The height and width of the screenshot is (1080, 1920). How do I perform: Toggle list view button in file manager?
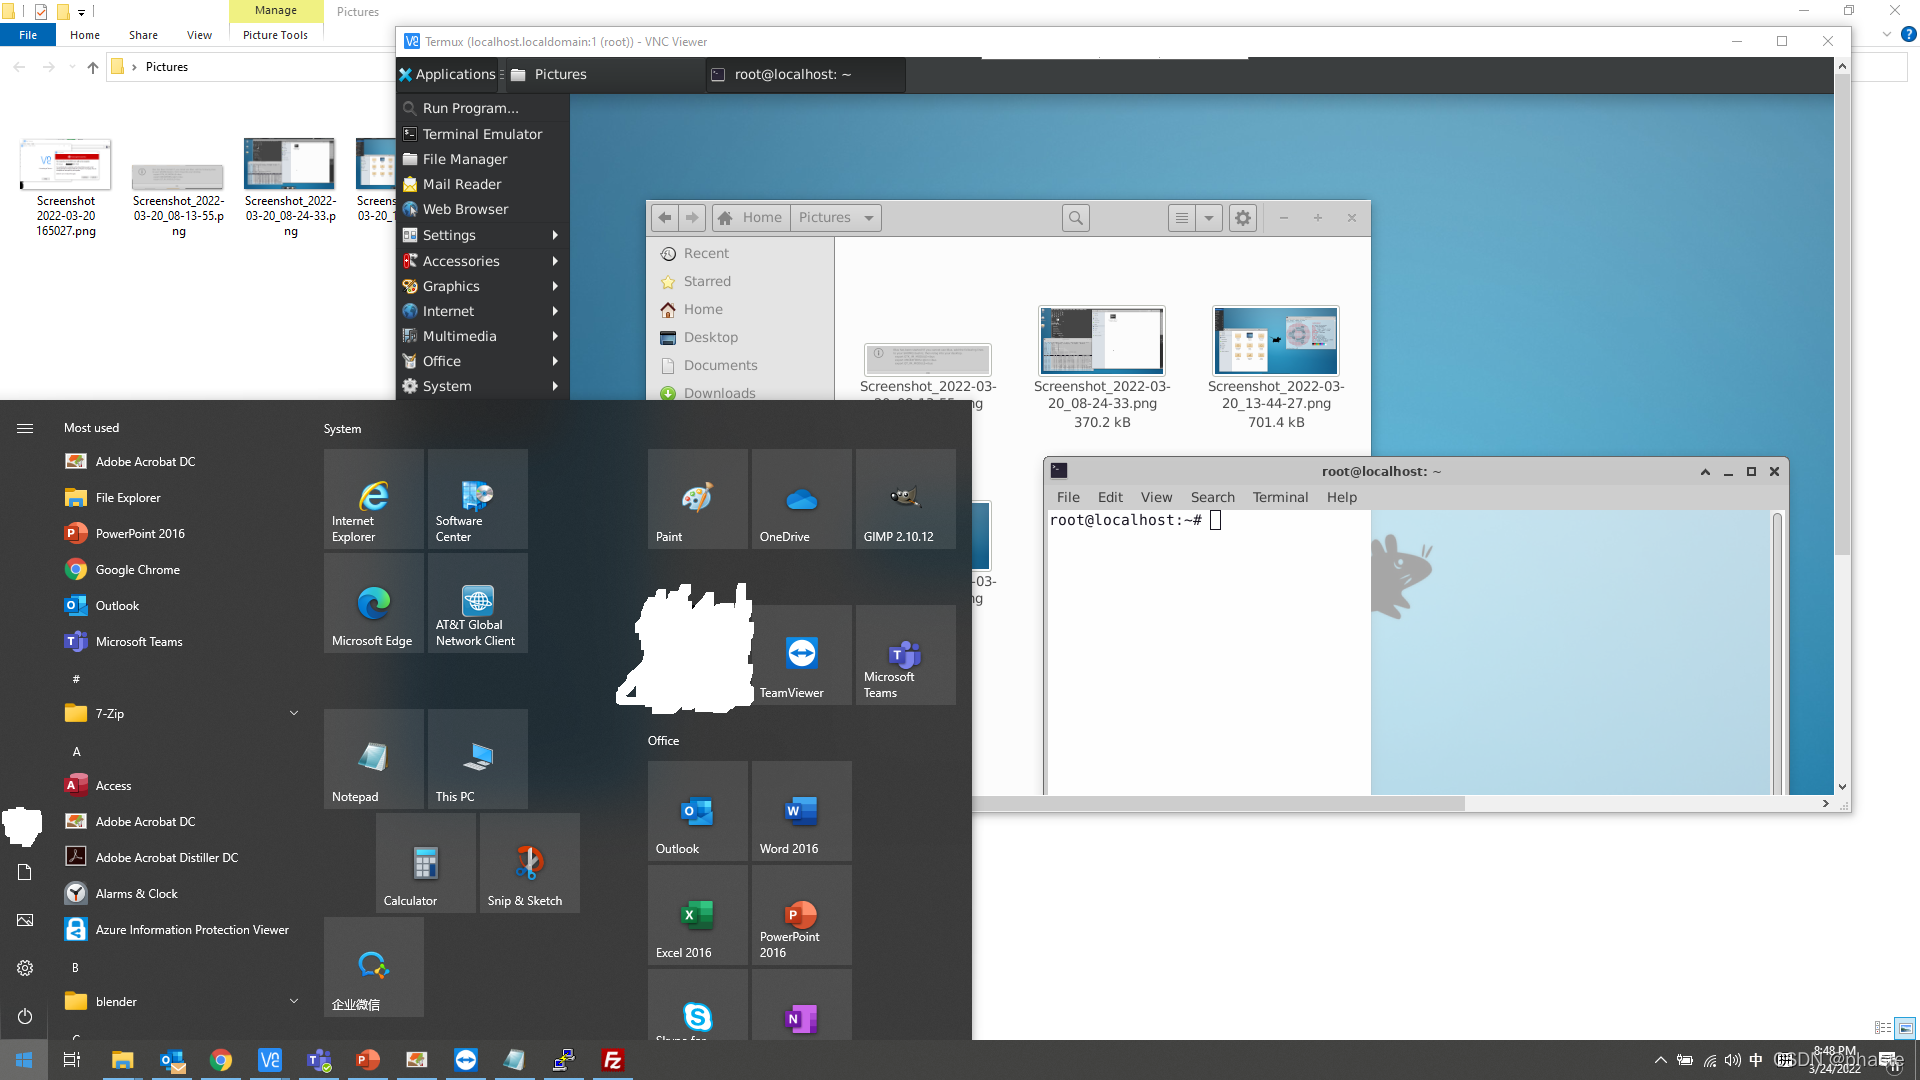click(x=1181, y=218)
